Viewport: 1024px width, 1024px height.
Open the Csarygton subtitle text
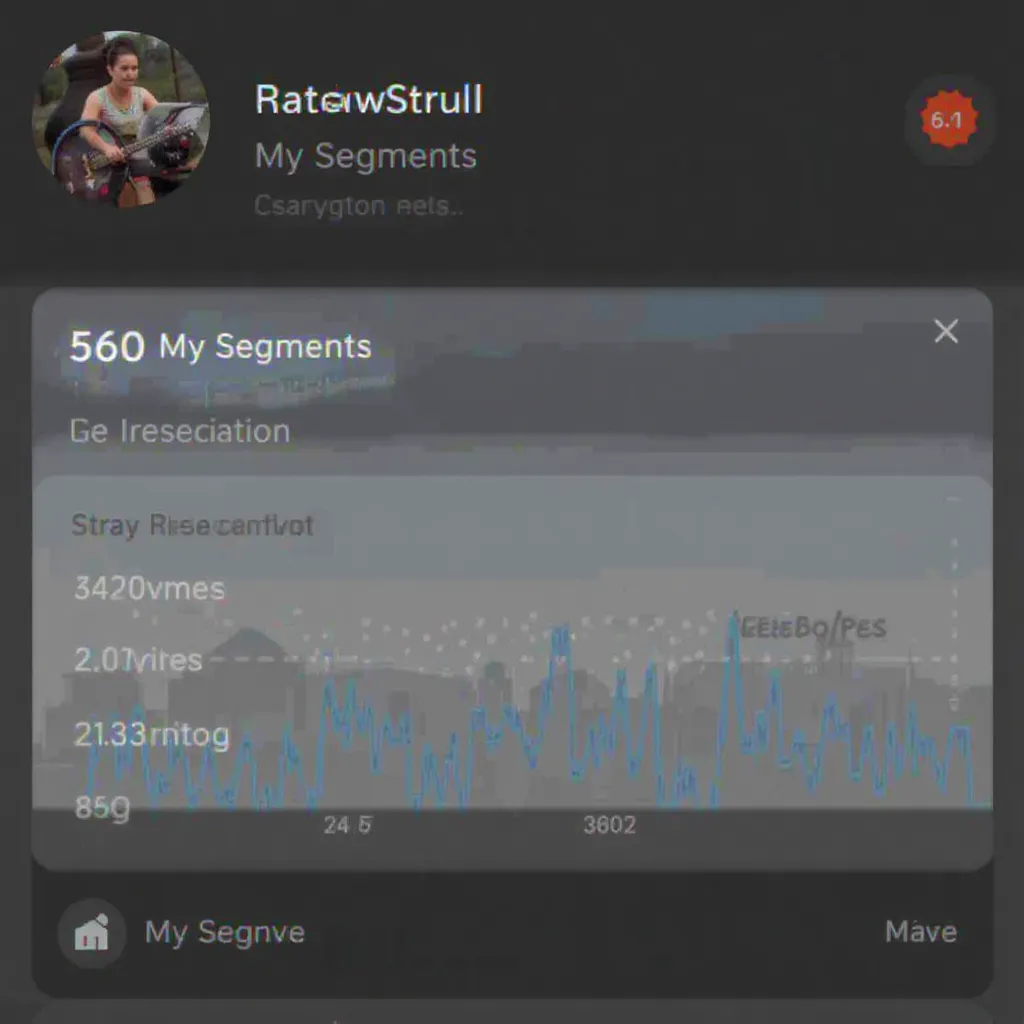coord(359,206)
